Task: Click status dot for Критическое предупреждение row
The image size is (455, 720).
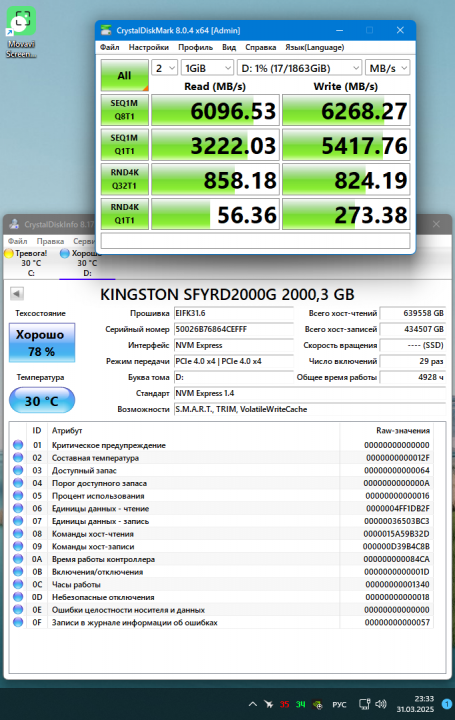Action: [x=18, y=445]
